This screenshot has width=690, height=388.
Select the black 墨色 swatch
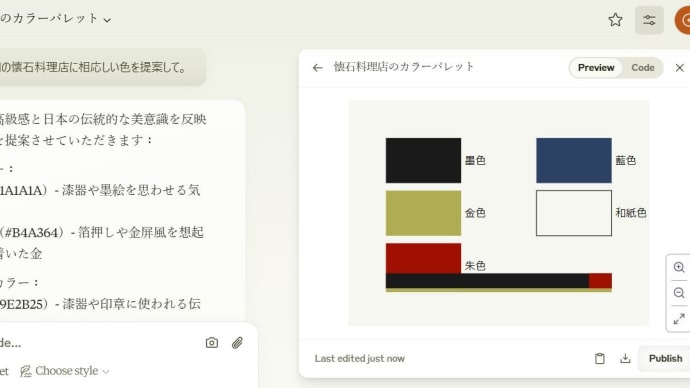[423, 160]
